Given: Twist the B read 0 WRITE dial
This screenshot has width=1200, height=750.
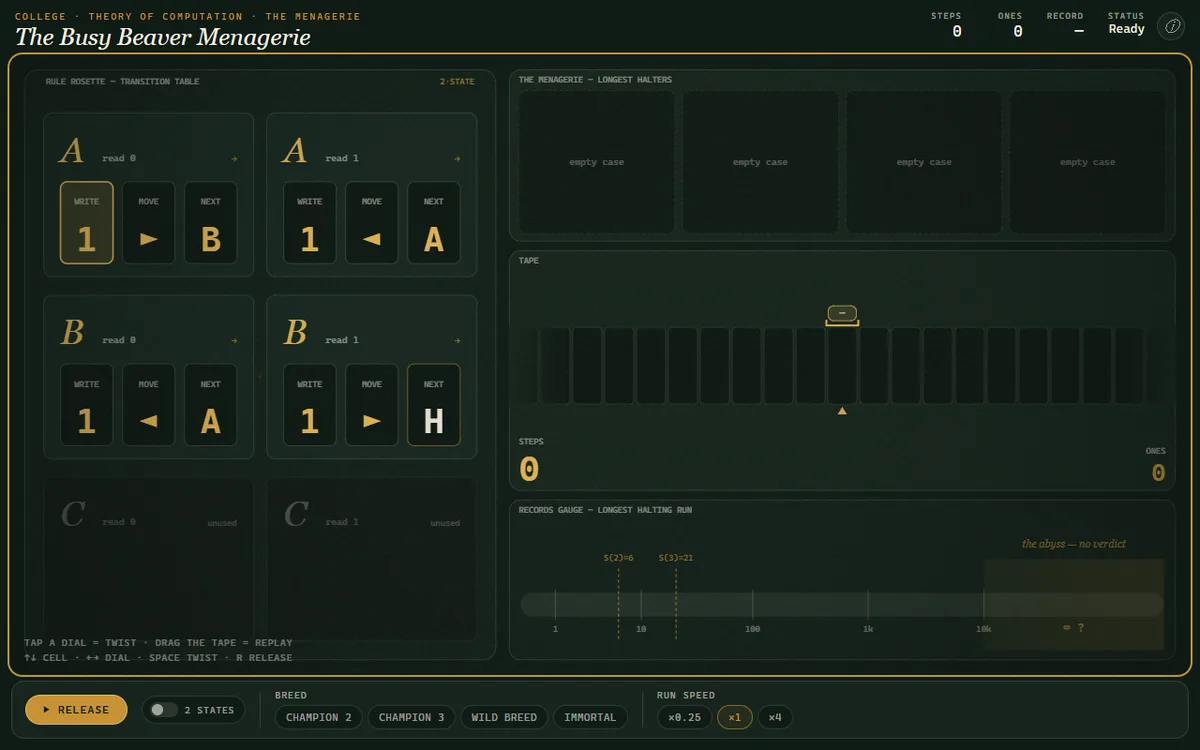Looking at the screenshot, I should pos(87,405).
